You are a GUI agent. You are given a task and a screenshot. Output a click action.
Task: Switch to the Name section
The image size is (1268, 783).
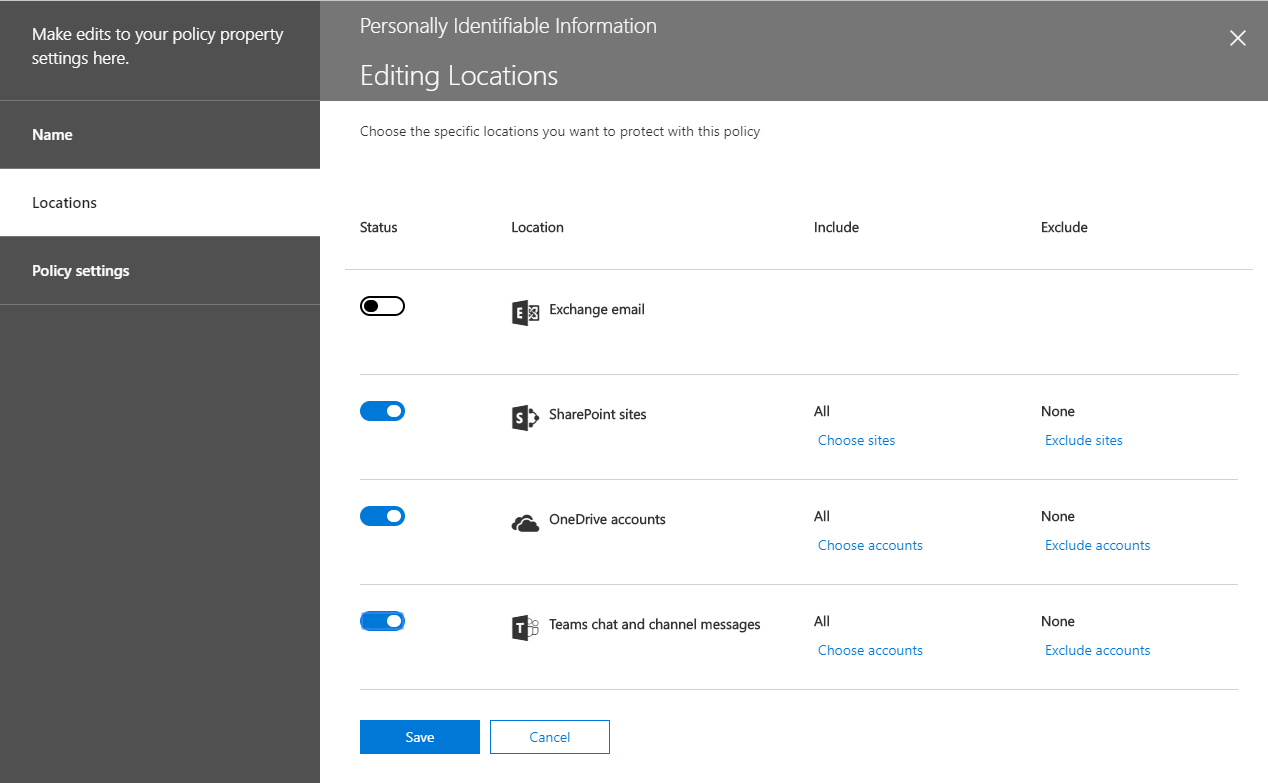(52, 134)
